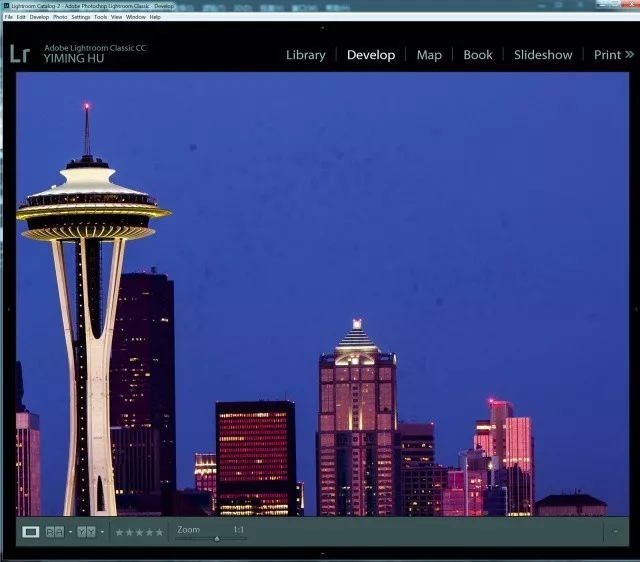Image resolution: width=640 pixels, height=562 pixels.
Task: Click the Zoom slider handle
Action: point(217,538)
